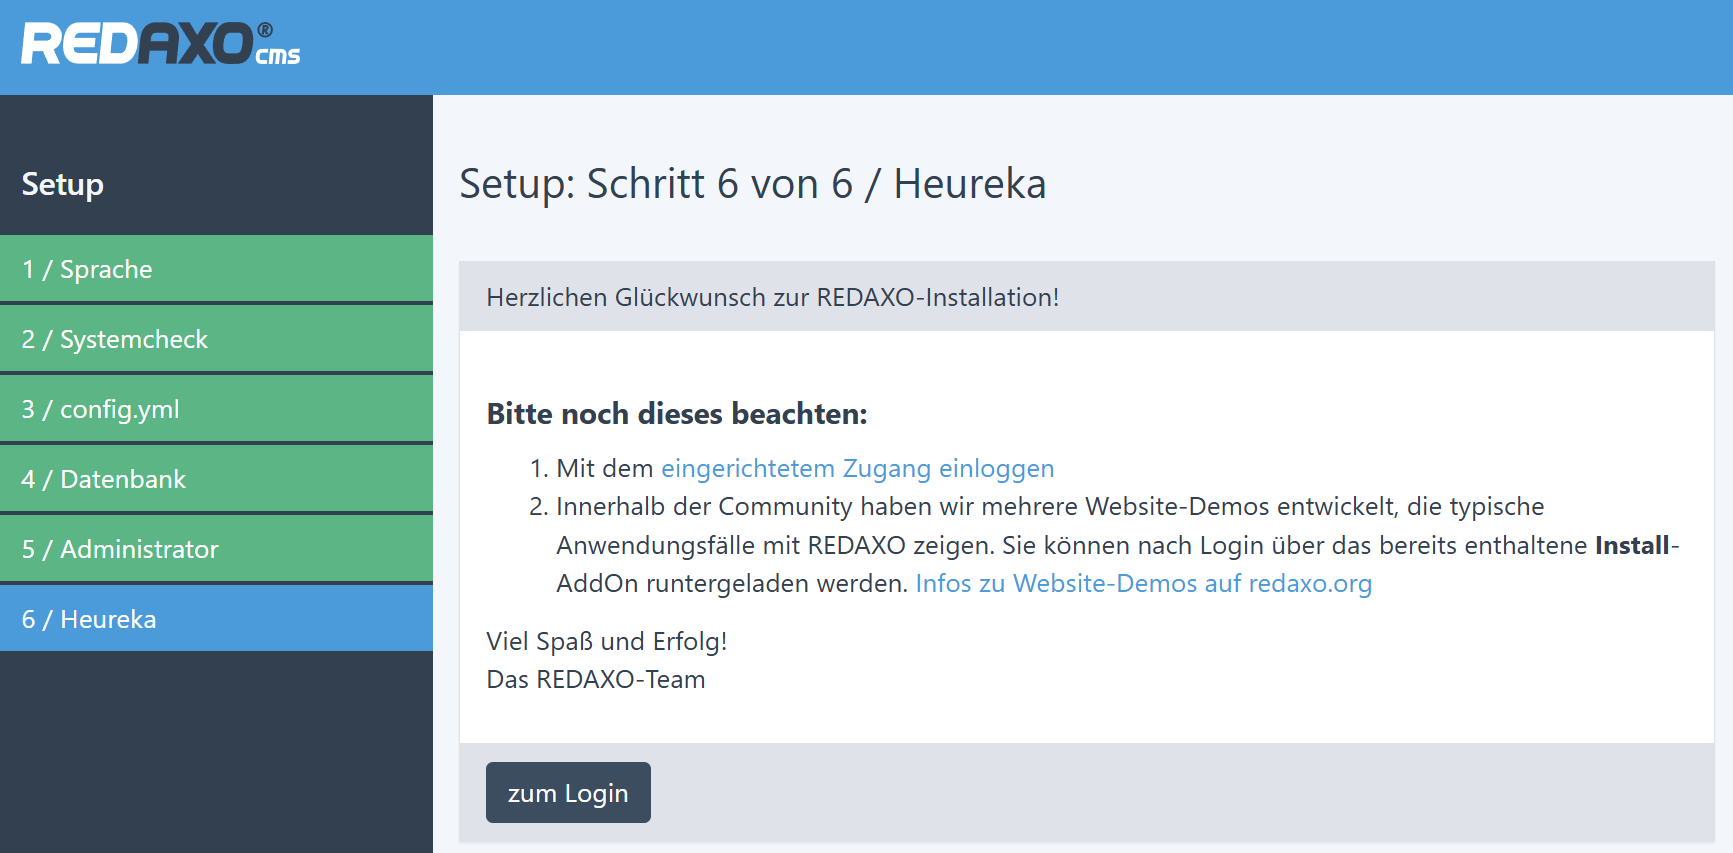Click the Bitte noch dieses beachten heading
This screenshot has width=1733, height=853.
point(677,414)
